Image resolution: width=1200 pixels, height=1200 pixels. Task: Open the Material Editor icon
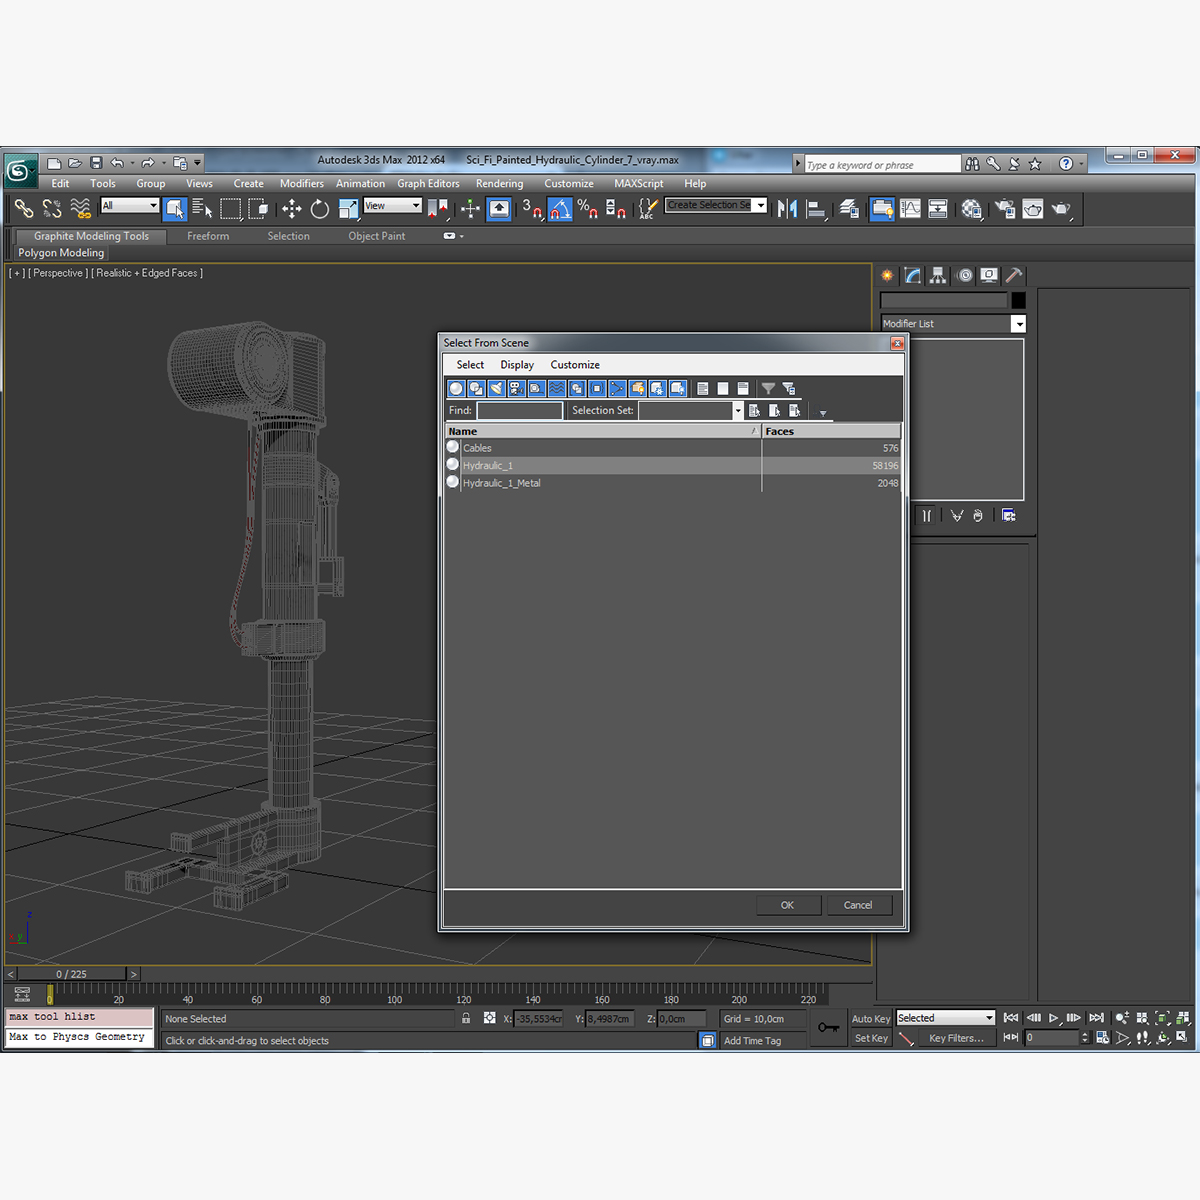(971, 208)
